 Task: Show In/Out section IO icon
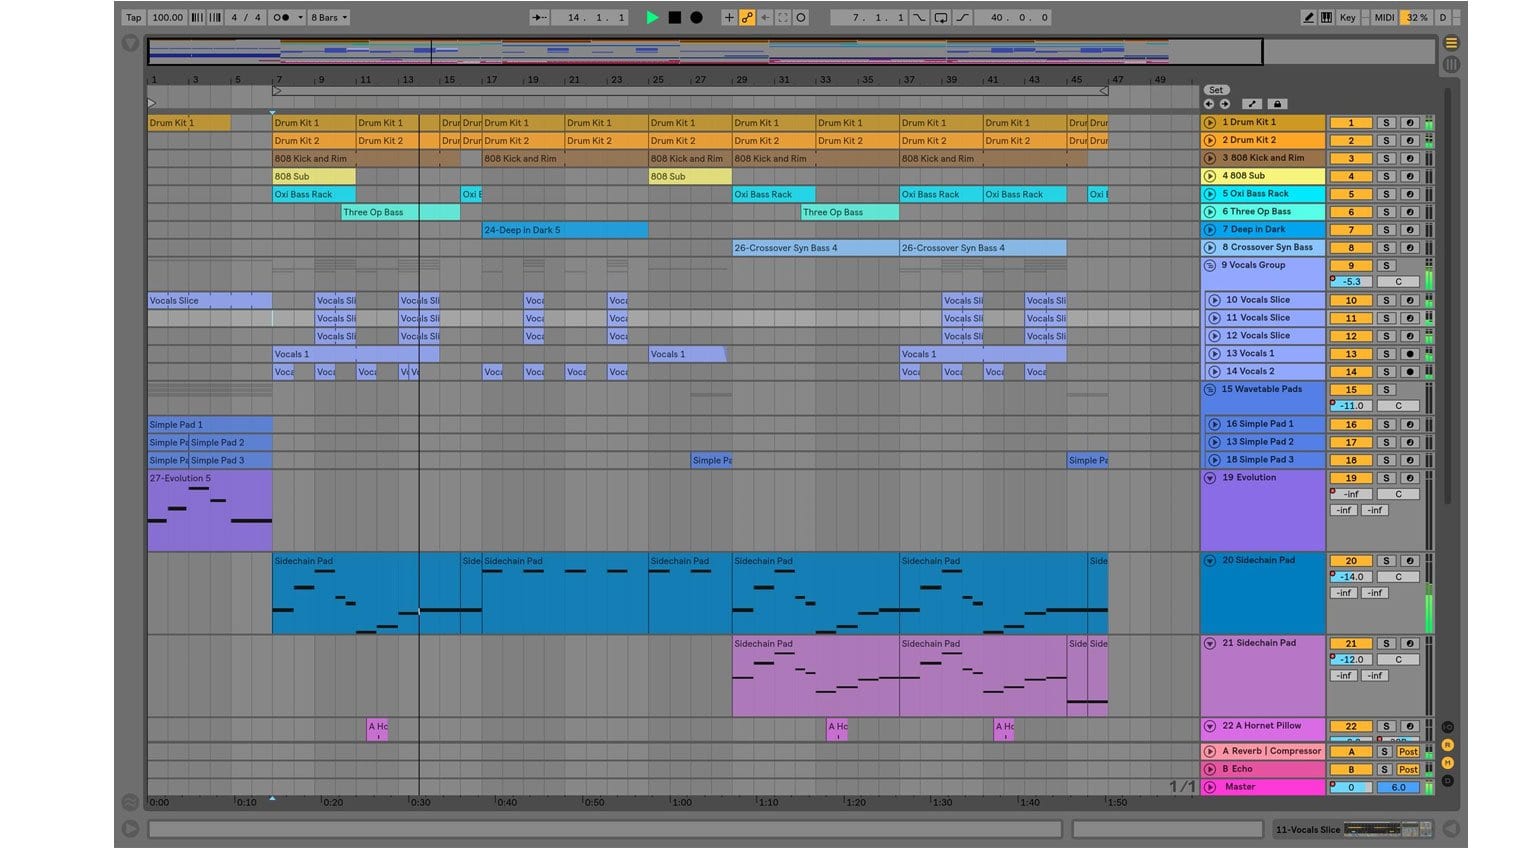1447,727
